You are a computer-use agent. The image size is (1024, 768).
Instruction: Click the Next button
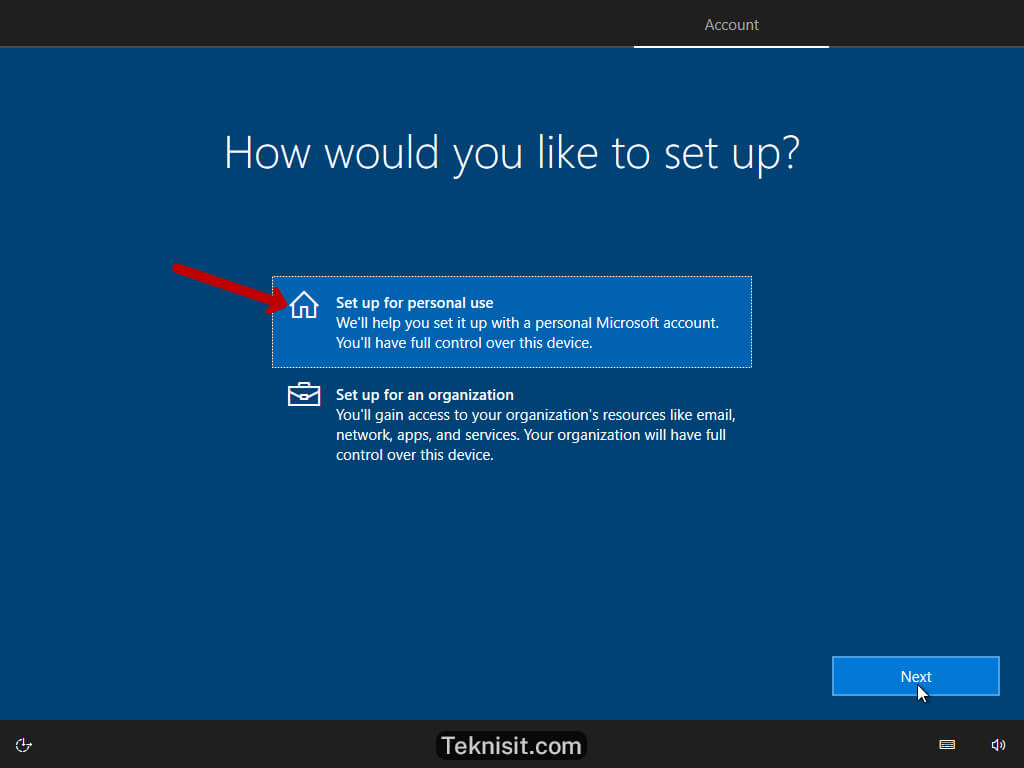[916, 676]
